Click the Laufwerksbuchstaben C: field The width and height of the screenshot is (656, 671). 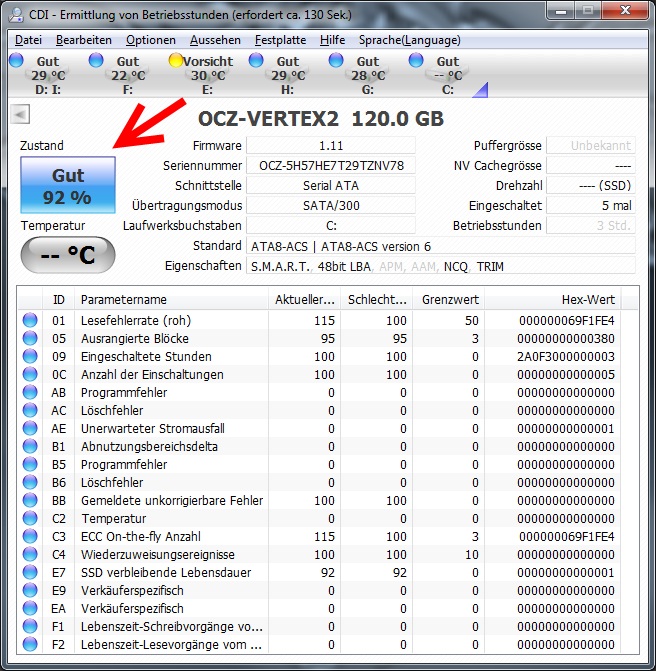click(331, 226)
